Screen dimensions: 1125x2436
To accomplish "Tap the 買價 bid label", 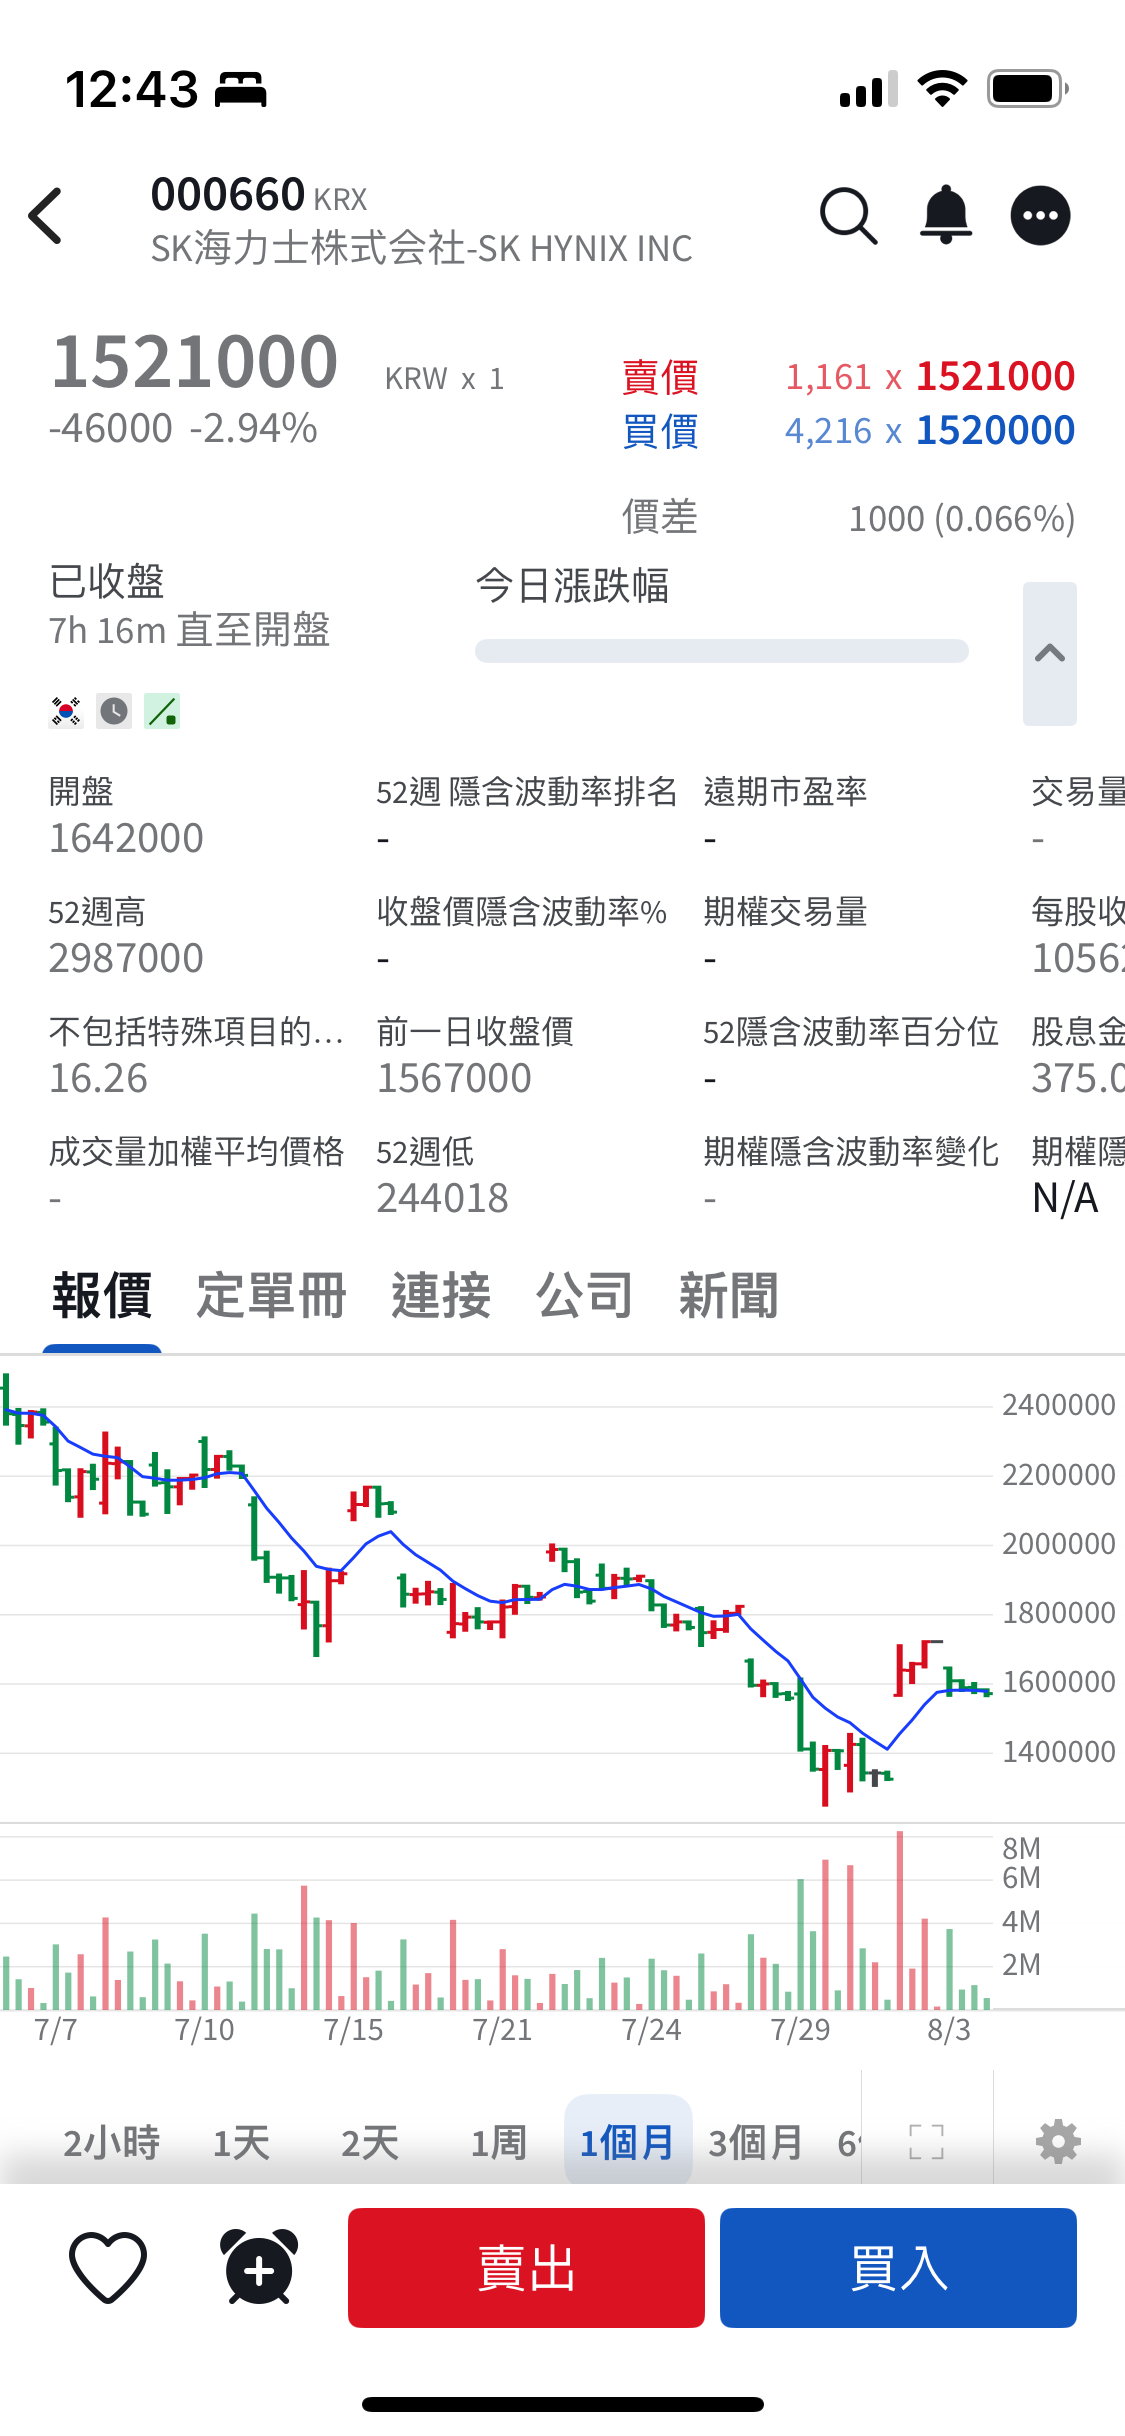I will 660,432.
